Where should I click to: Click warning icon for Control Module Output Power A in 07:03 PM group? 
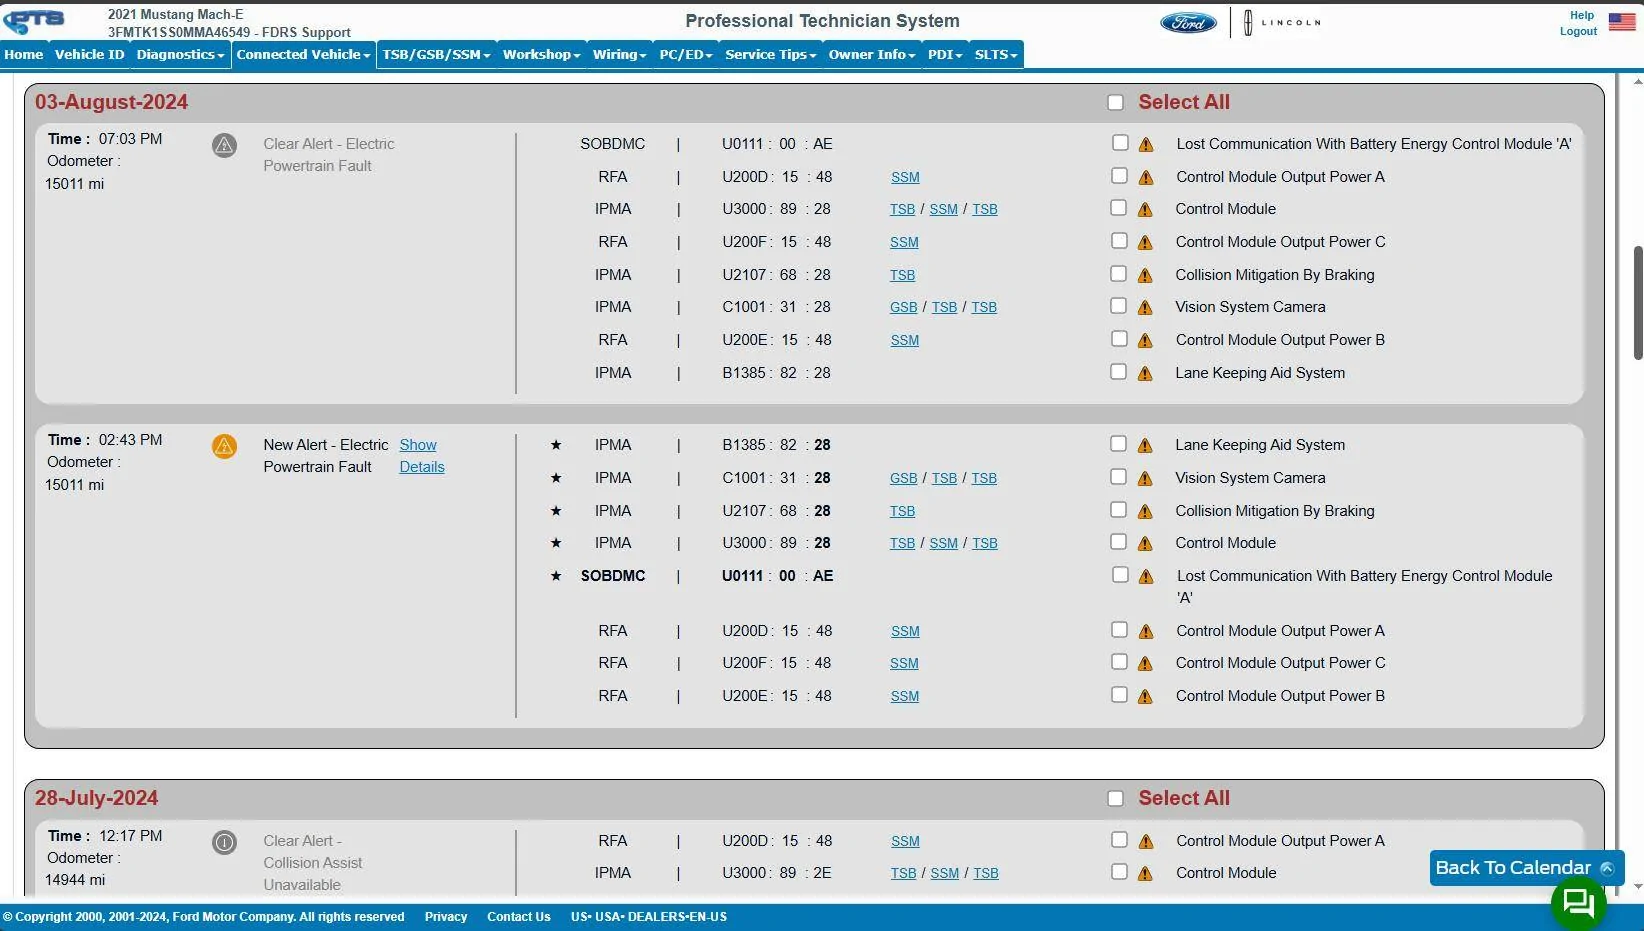1146,178
